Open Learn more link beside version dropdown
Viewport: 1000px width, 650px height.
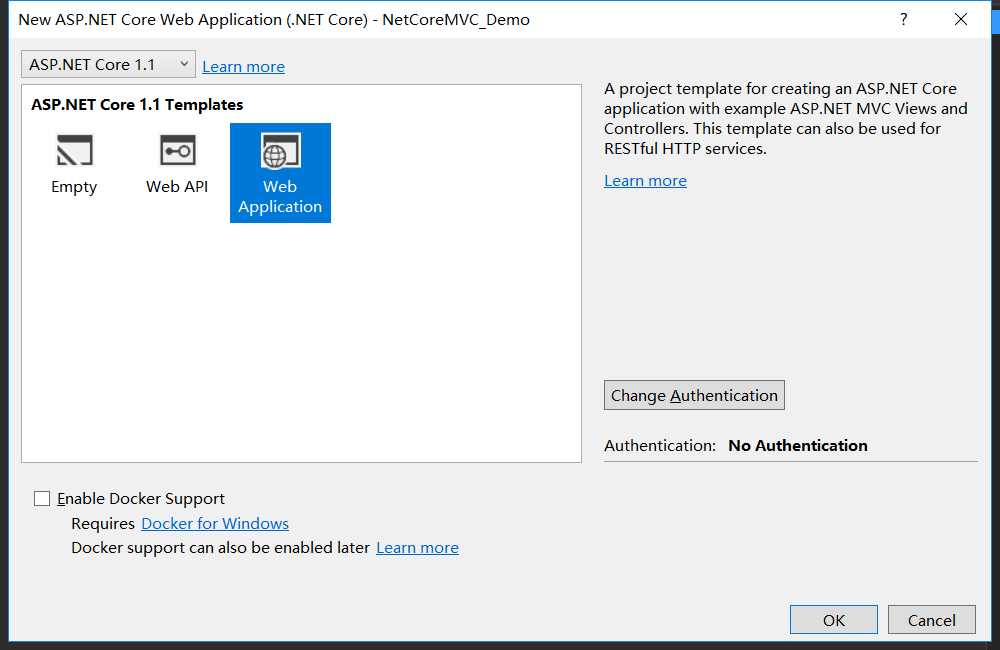[x=243, y=67]
